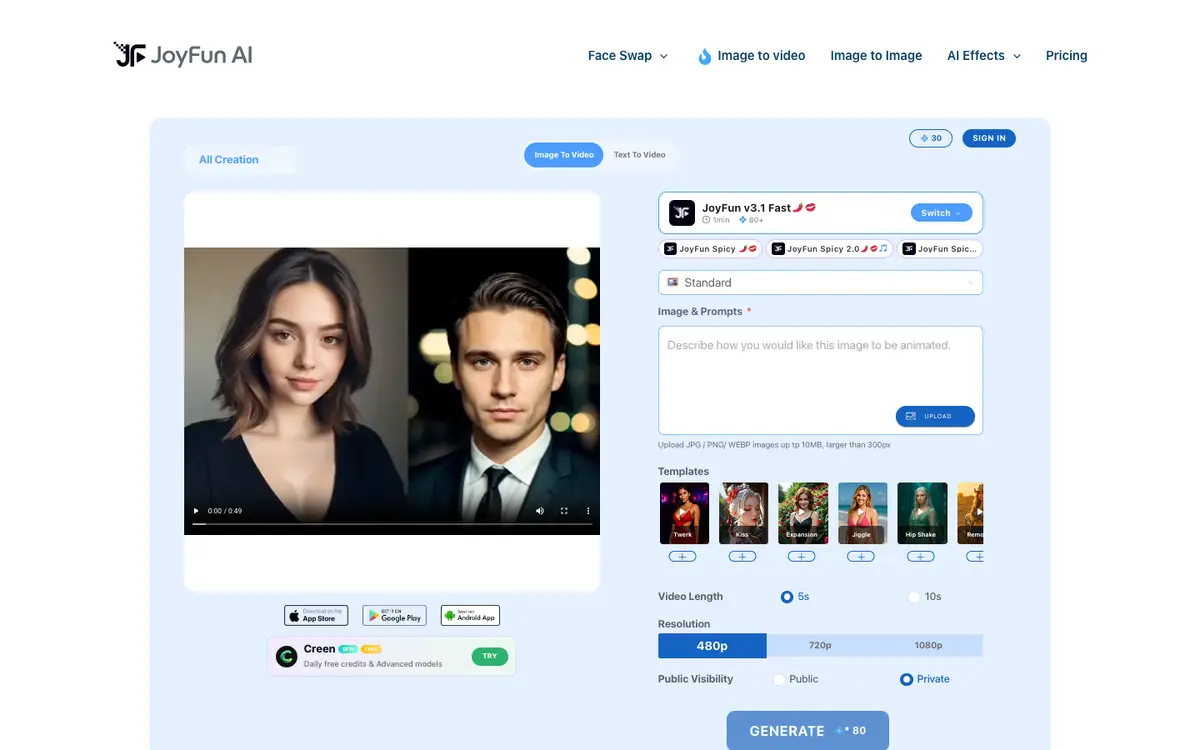The image size is (1200, 750).
Task: Click the credits counter showing 30
Action: click(931, 138)
